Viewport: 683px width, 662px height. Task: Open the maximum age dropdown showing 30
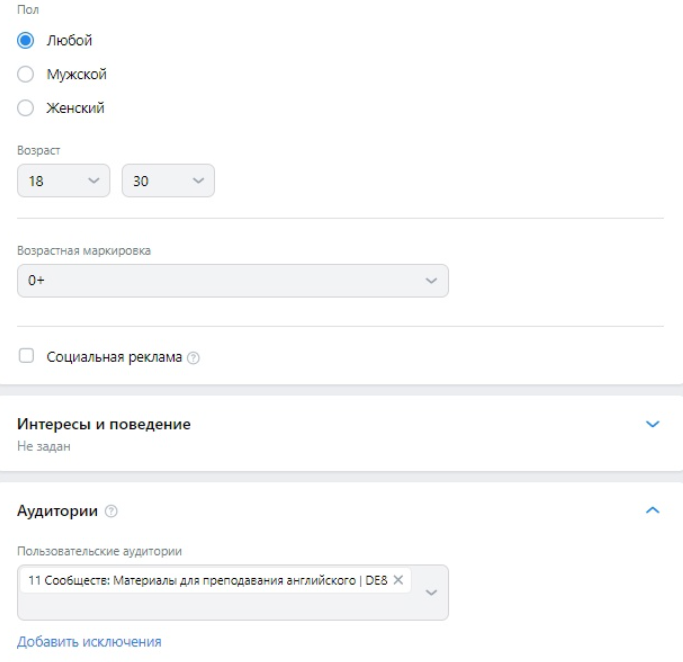point(168,180)
